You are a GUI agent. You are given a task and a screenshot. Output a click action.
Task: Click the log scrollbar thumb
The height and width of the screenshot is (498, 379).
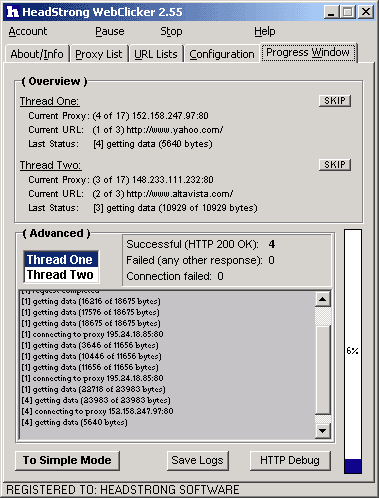(x=322, y=370)
